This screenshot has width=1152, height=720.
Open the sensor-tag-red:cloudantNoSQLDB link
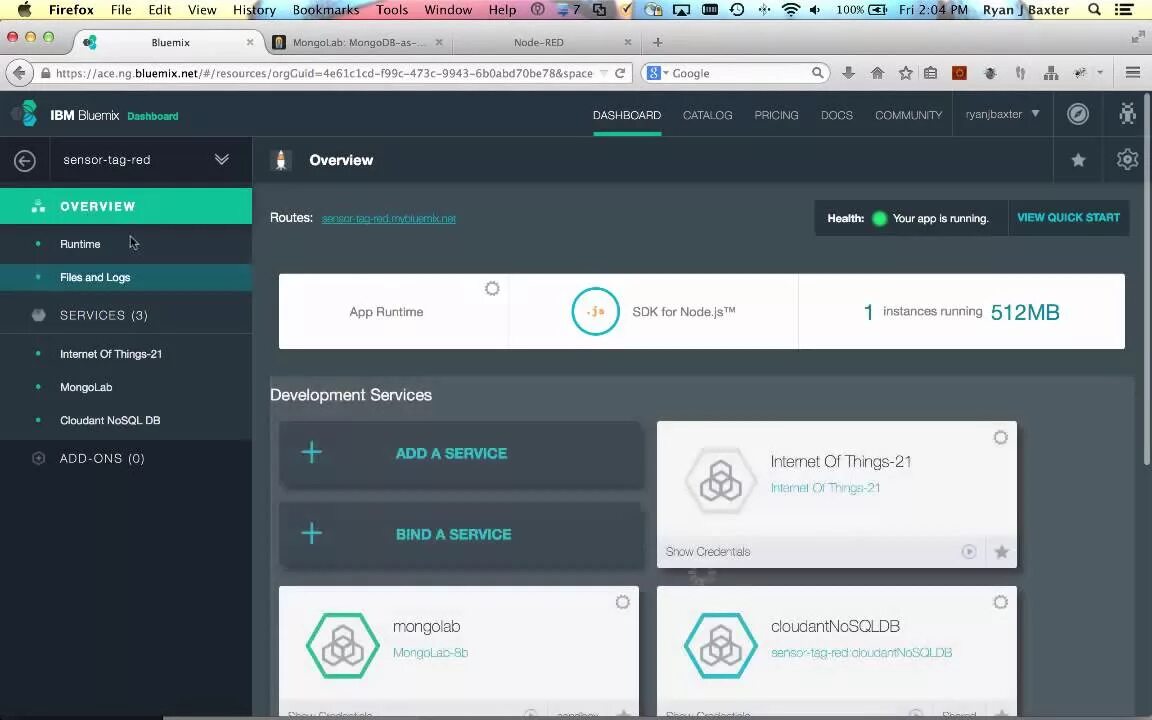click(x=861, y=652)
